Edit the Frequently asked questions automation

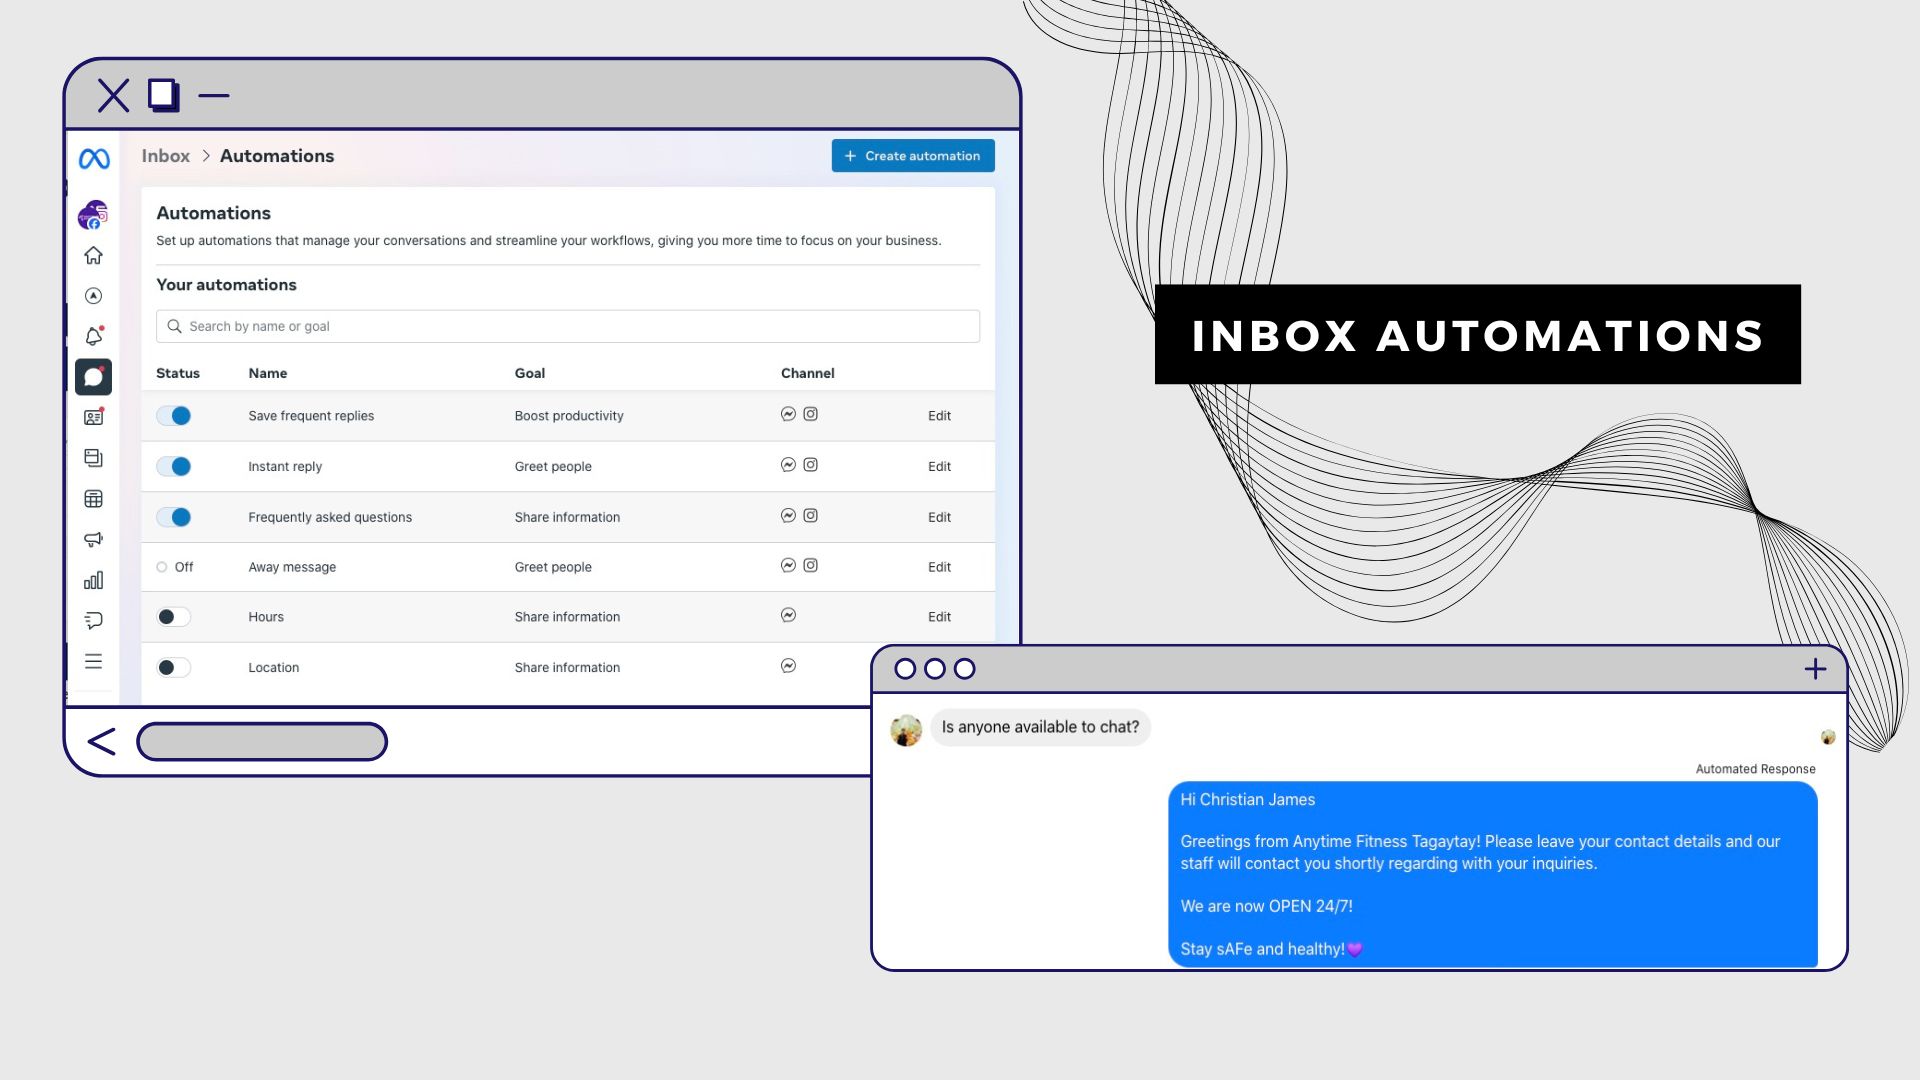[938, 517]
